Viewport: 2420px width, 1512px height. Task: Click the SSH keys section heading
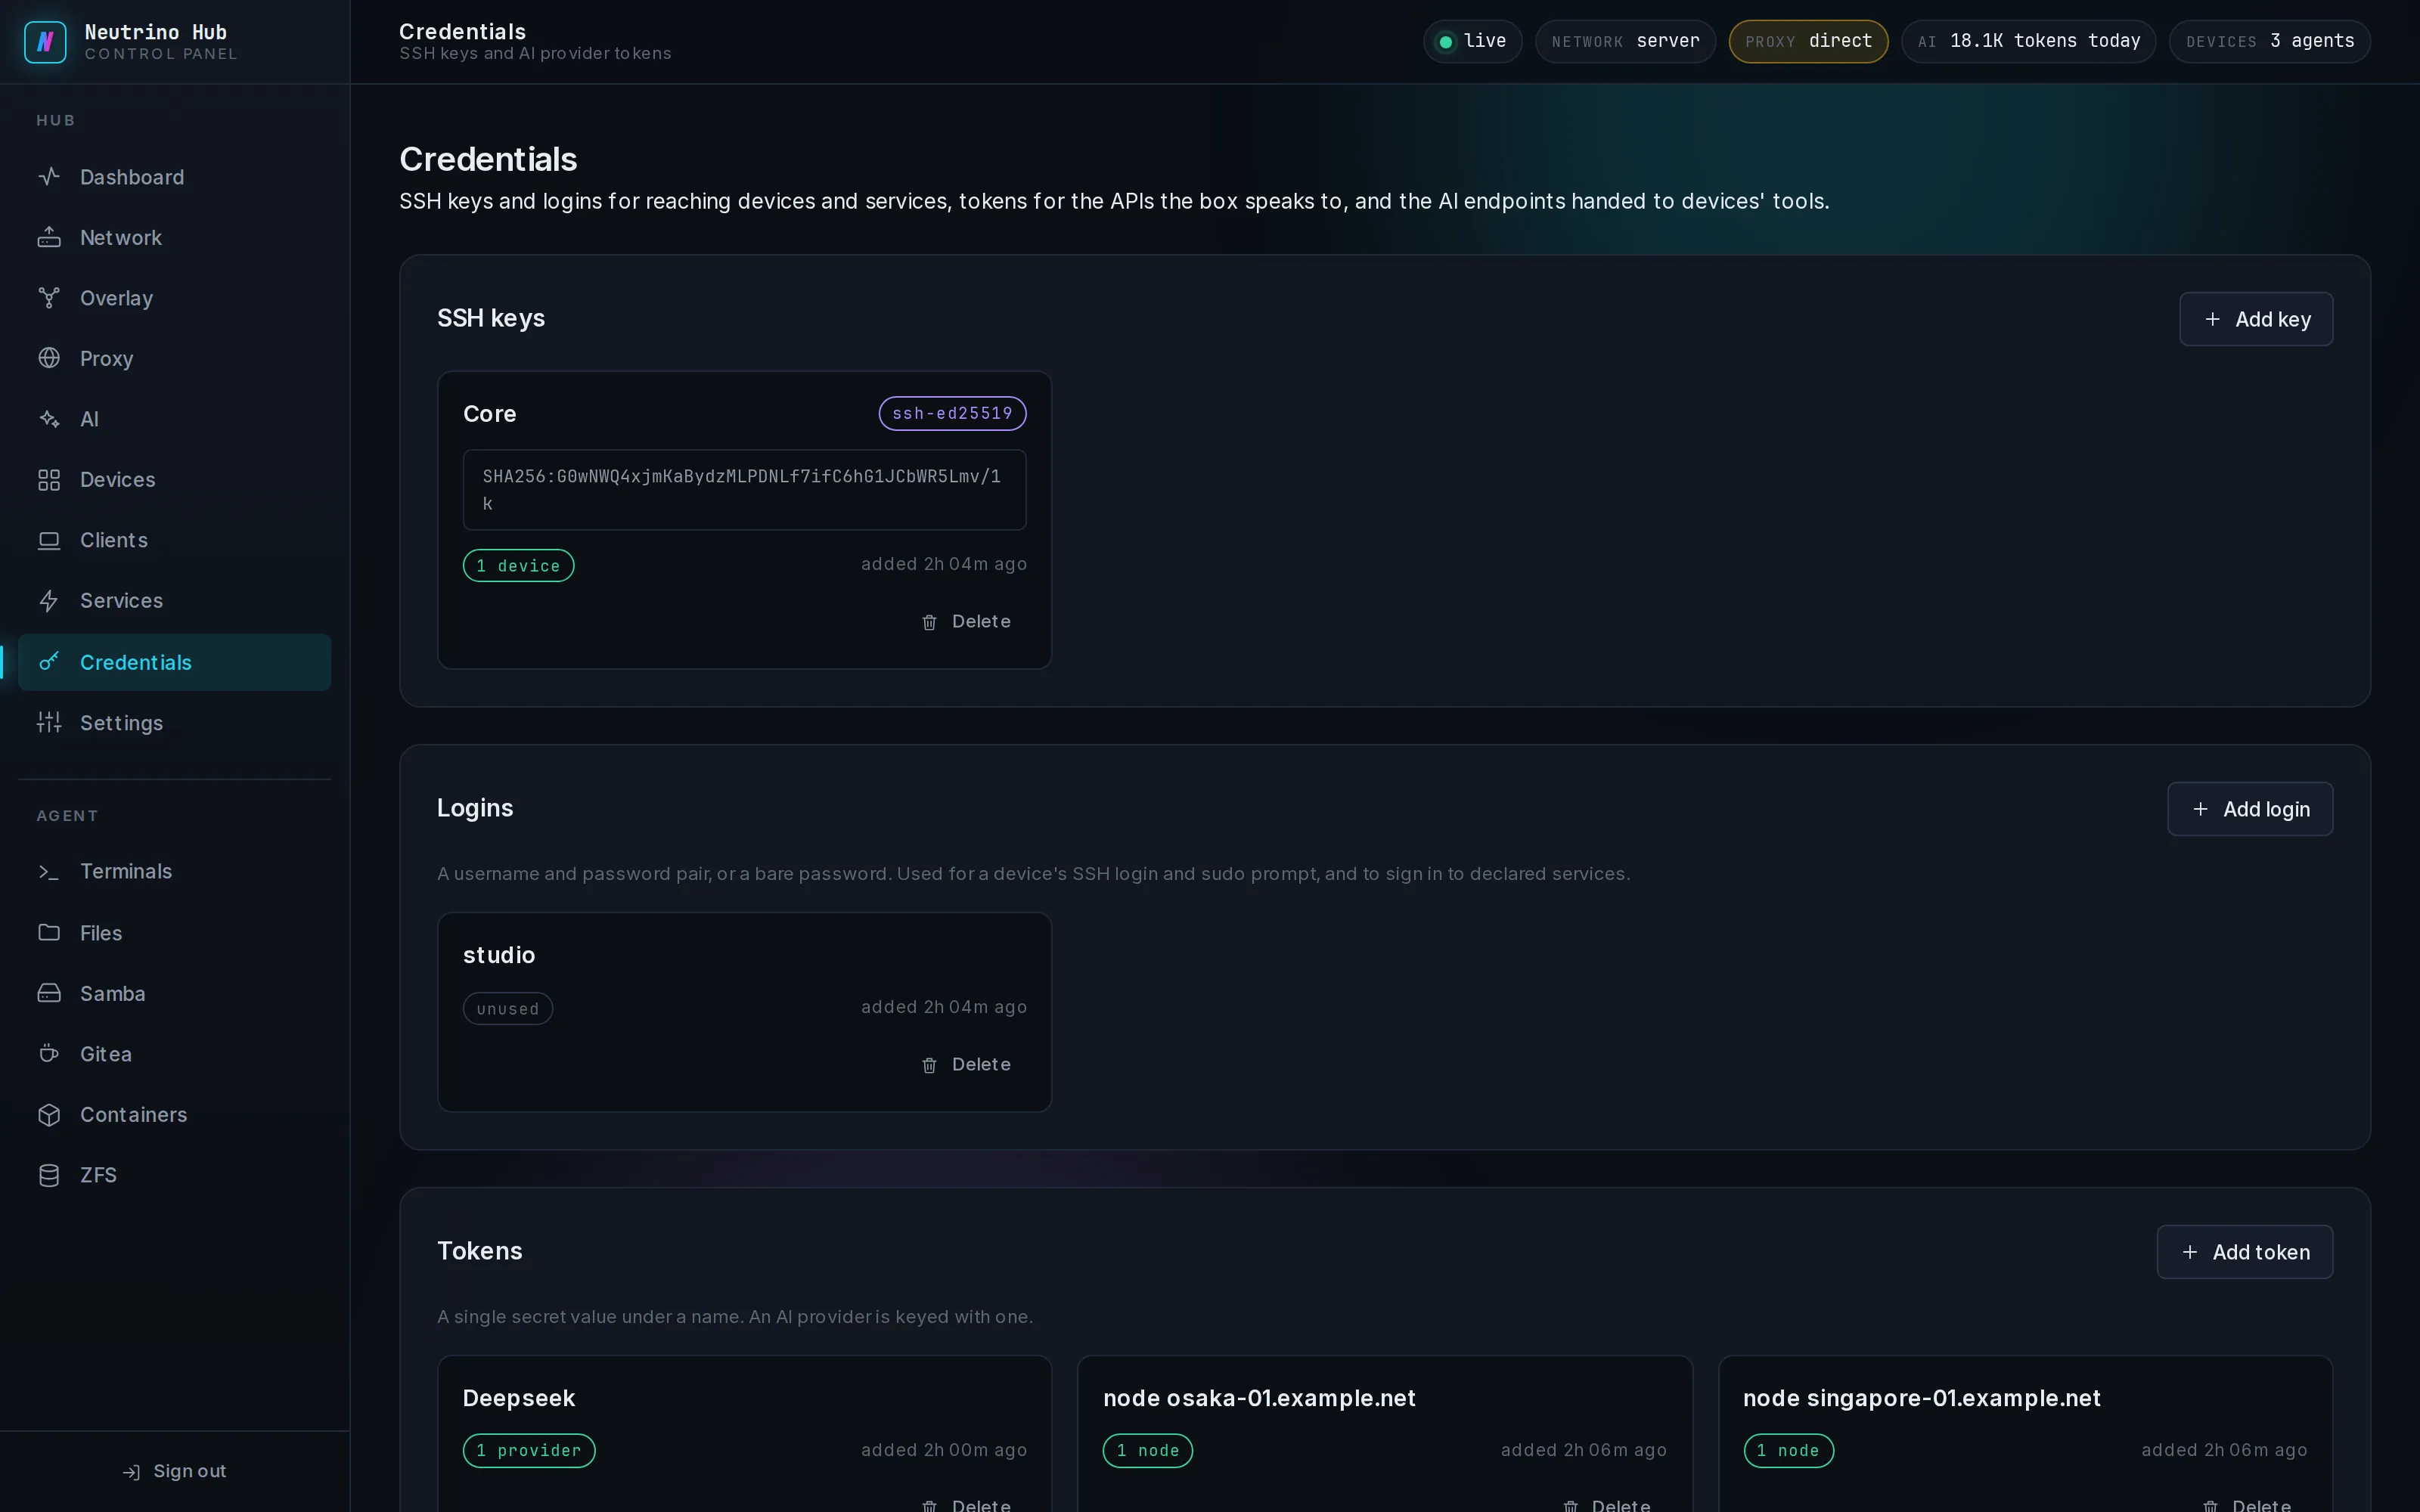pyautogui.click(x=491, y=318)
